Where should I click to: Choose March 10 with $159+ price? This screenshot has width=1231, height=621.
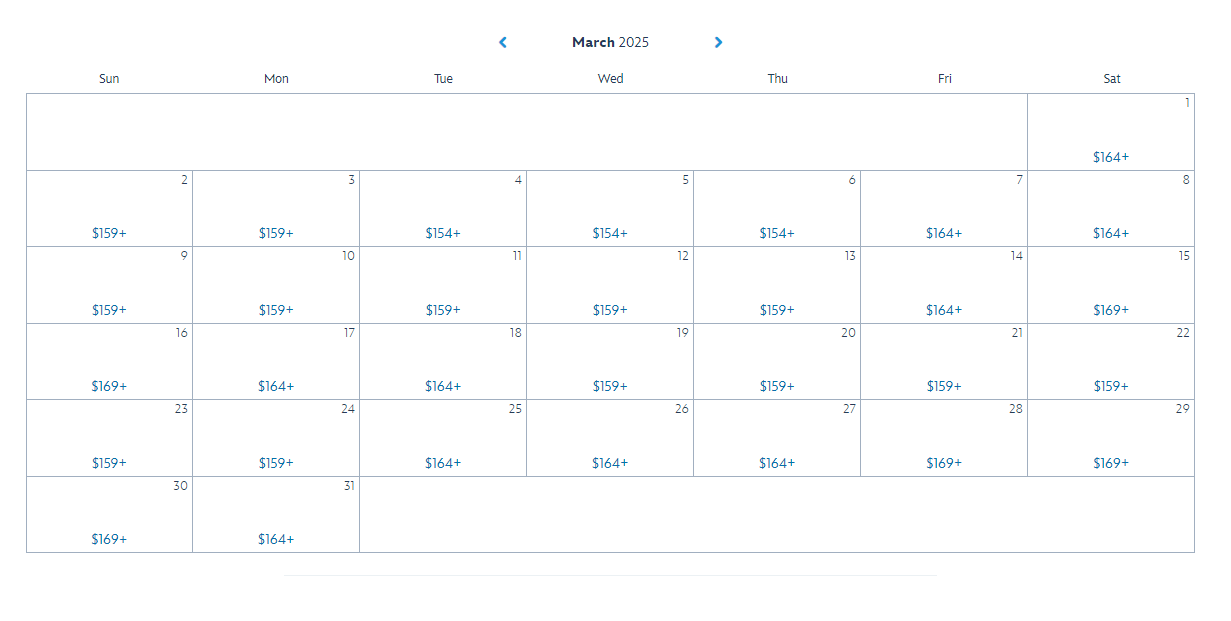tap(276, 285)
